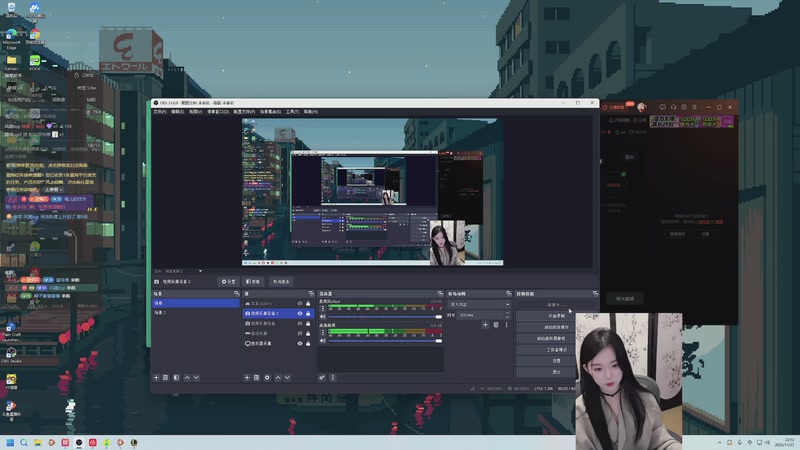This screenshot has height=450, width=800.
Task: Move source up with arrow icon
Action: (x=278, y=378)
